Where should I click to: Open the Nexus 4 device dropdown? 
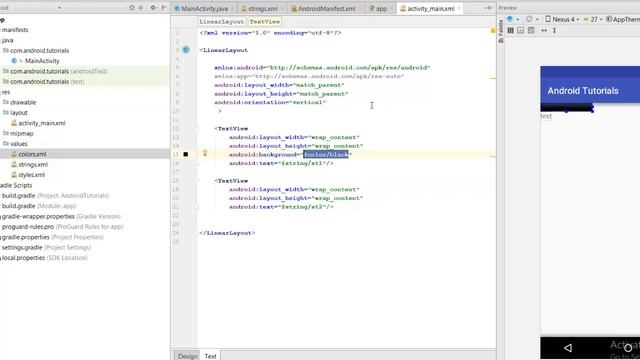click(562, 19)
